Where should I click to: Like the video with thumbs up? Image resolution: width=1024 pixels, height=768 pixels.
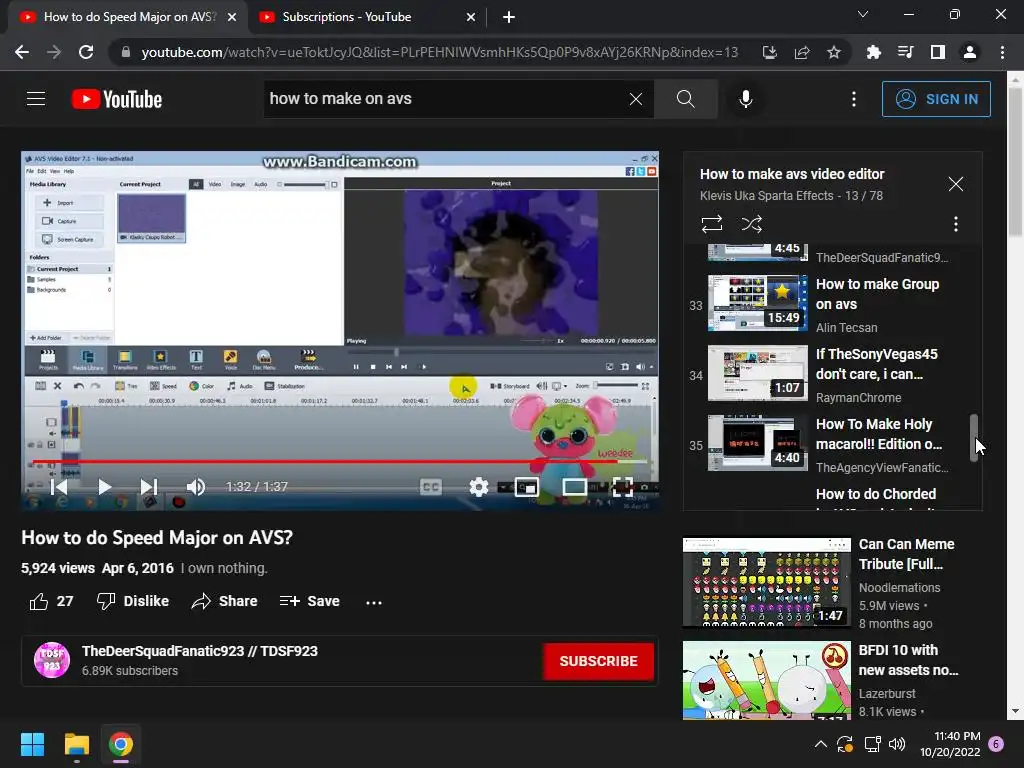tap(52, 601)
